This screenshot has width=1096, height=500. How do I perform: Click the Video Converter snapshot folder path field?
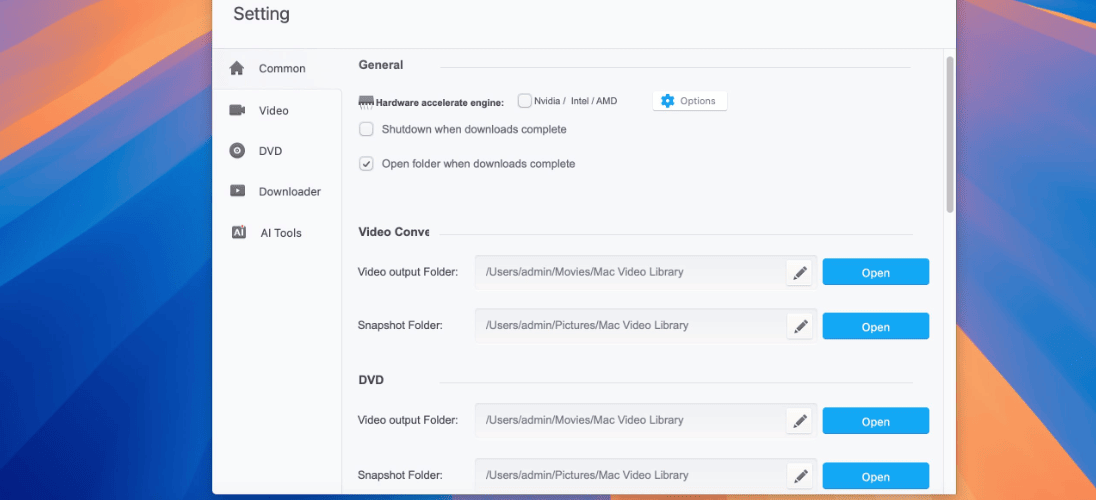click(x=629, y=325)
